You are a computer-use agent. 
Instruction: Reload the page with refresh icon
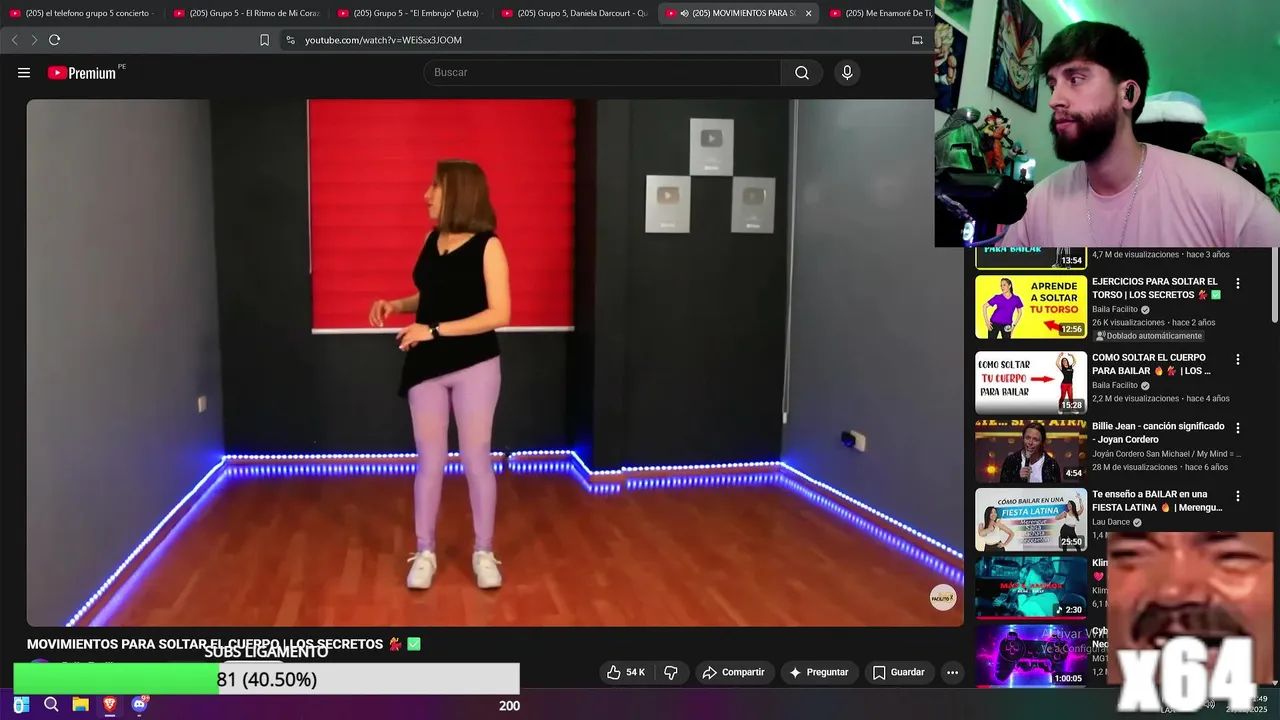coord(54,40)
